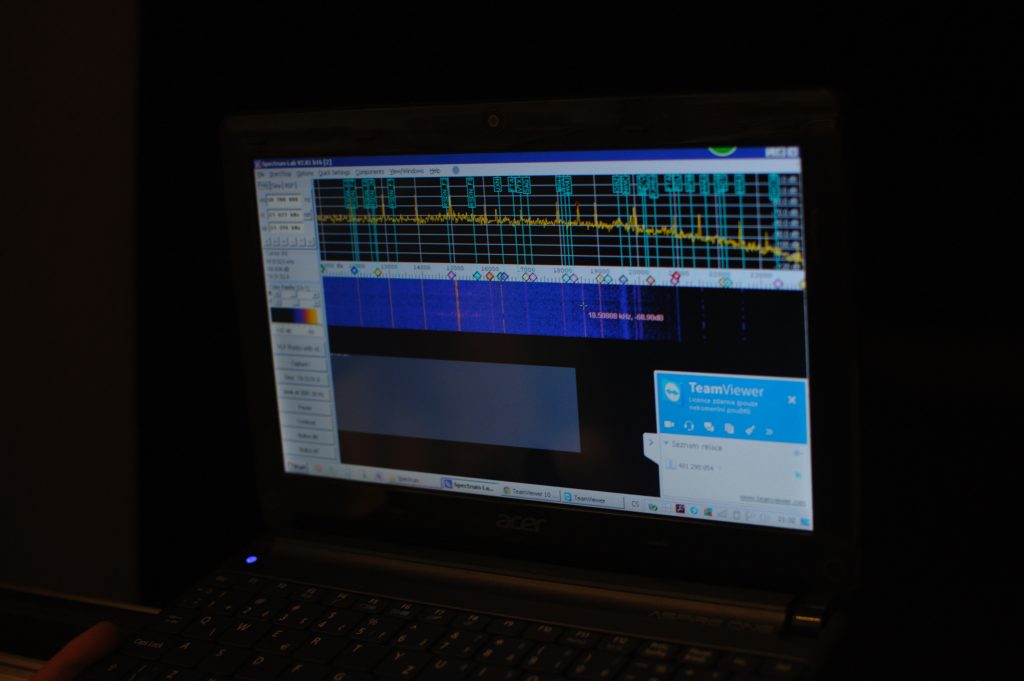Switch to TeamViewer 10 taskbar button
The image size is (1024, 681).
tap(530, 492)
